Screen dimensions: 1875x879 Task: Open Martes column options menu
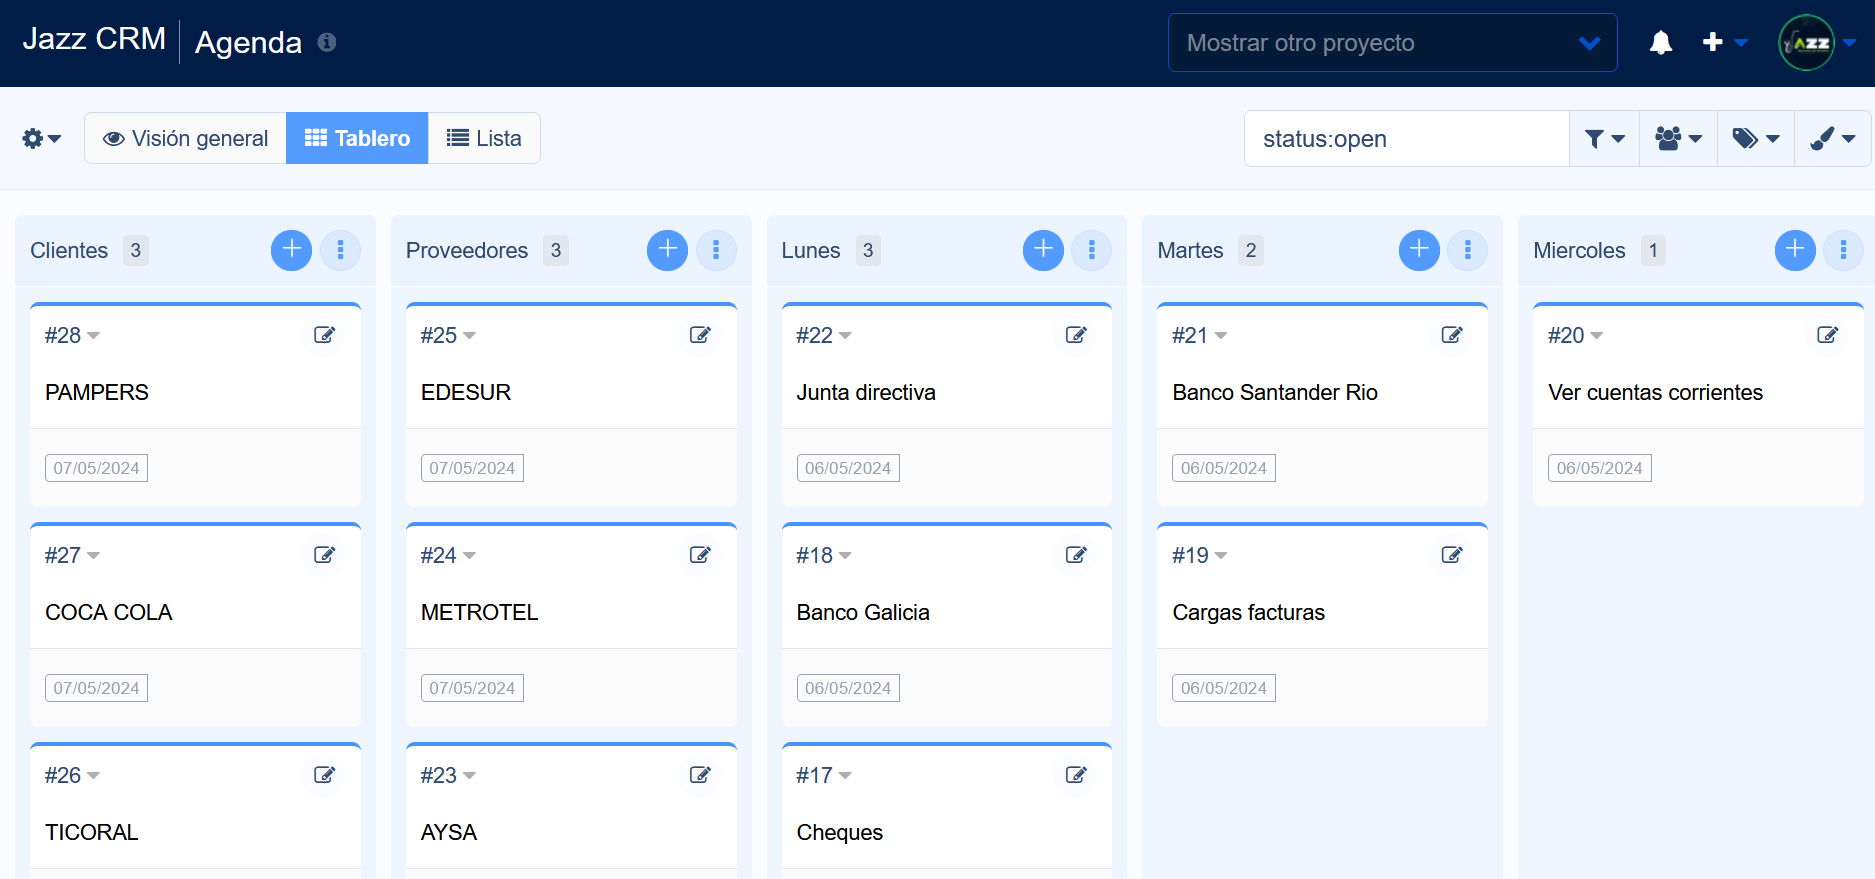(1468, 249)
